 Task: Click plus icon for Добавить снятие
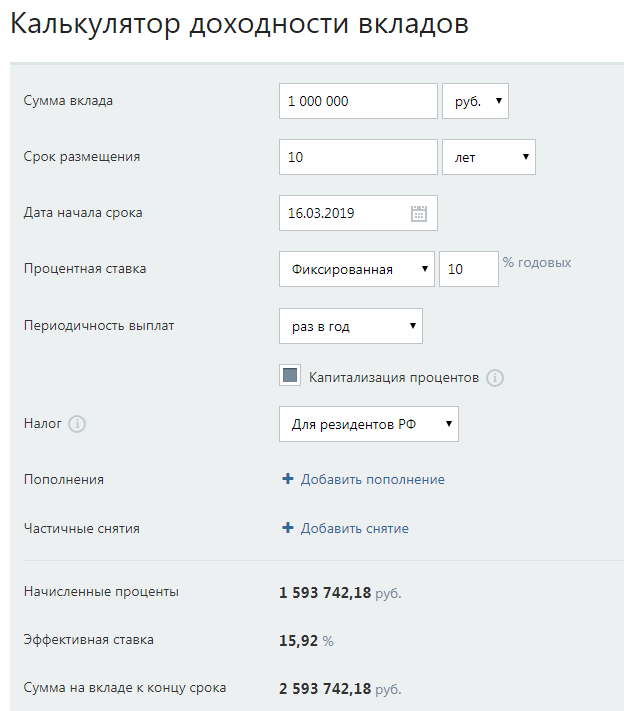coord(288,528)
